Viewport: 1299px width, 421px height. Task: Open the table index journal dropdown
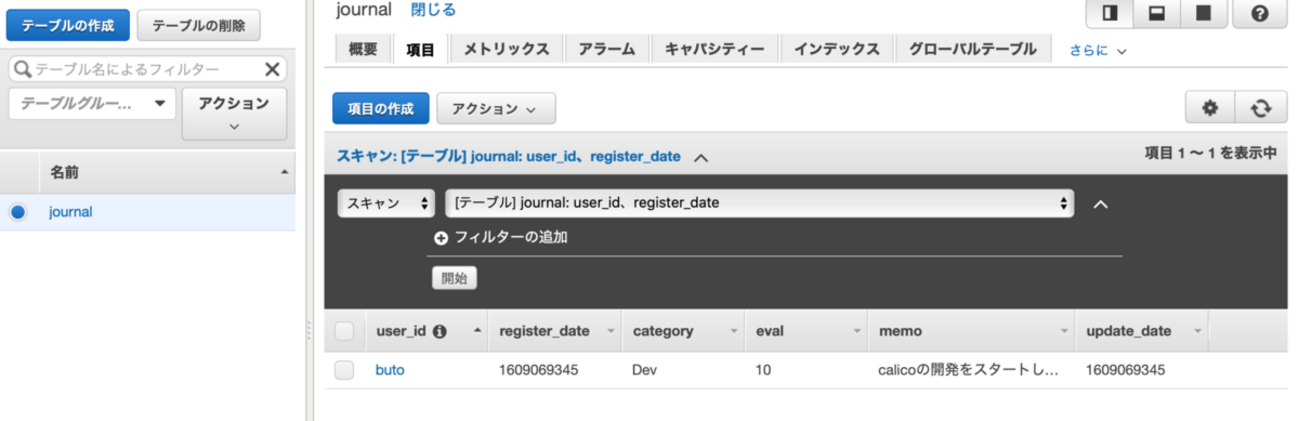pyautogui.click(x=759, y=203)
